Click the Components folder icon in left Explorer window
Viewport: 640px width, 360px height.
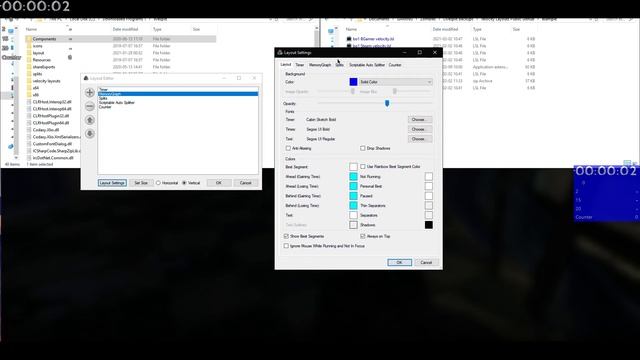(x=29, y=39)
